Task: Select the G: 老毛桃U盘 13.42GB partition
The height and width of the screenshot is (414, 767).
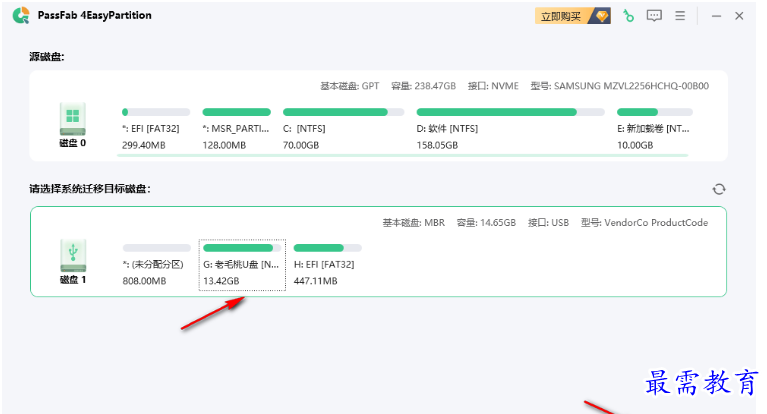Action: (x=242, y=265)
